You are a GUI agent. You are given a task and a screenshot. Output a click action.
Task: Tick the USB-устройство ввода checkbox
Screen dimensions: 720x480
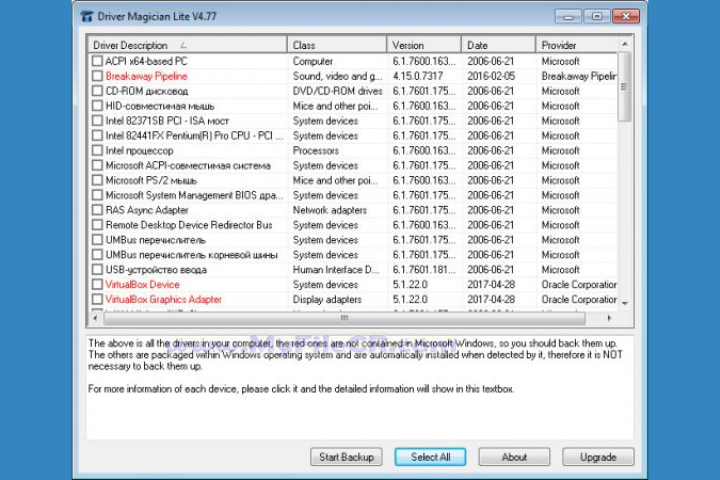pyautogui.click(x=97, y=270)
